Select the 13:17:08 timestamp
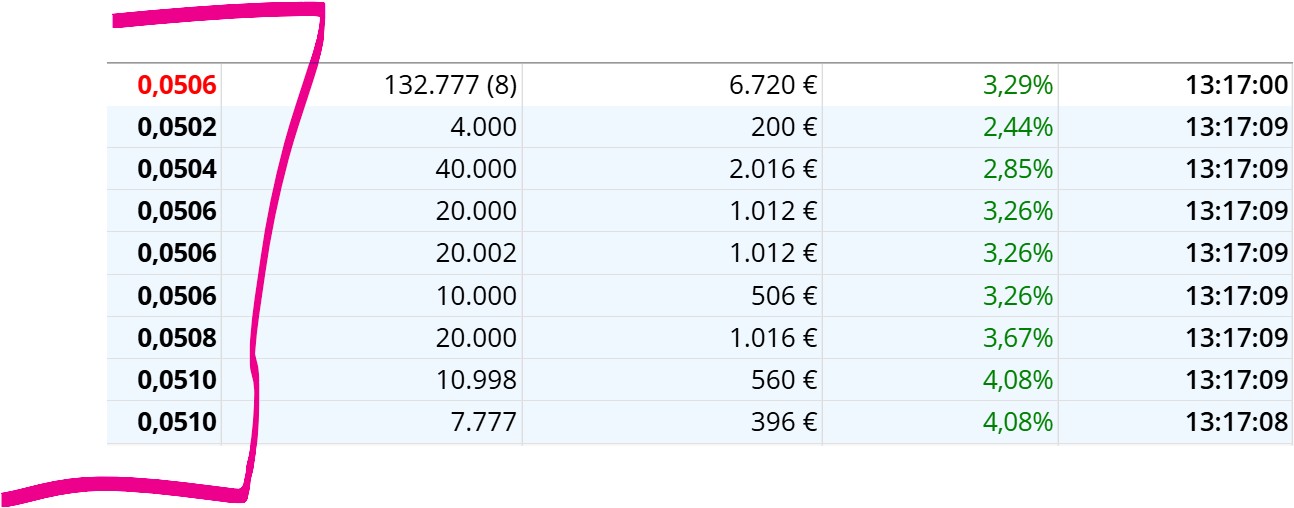 1237,422
